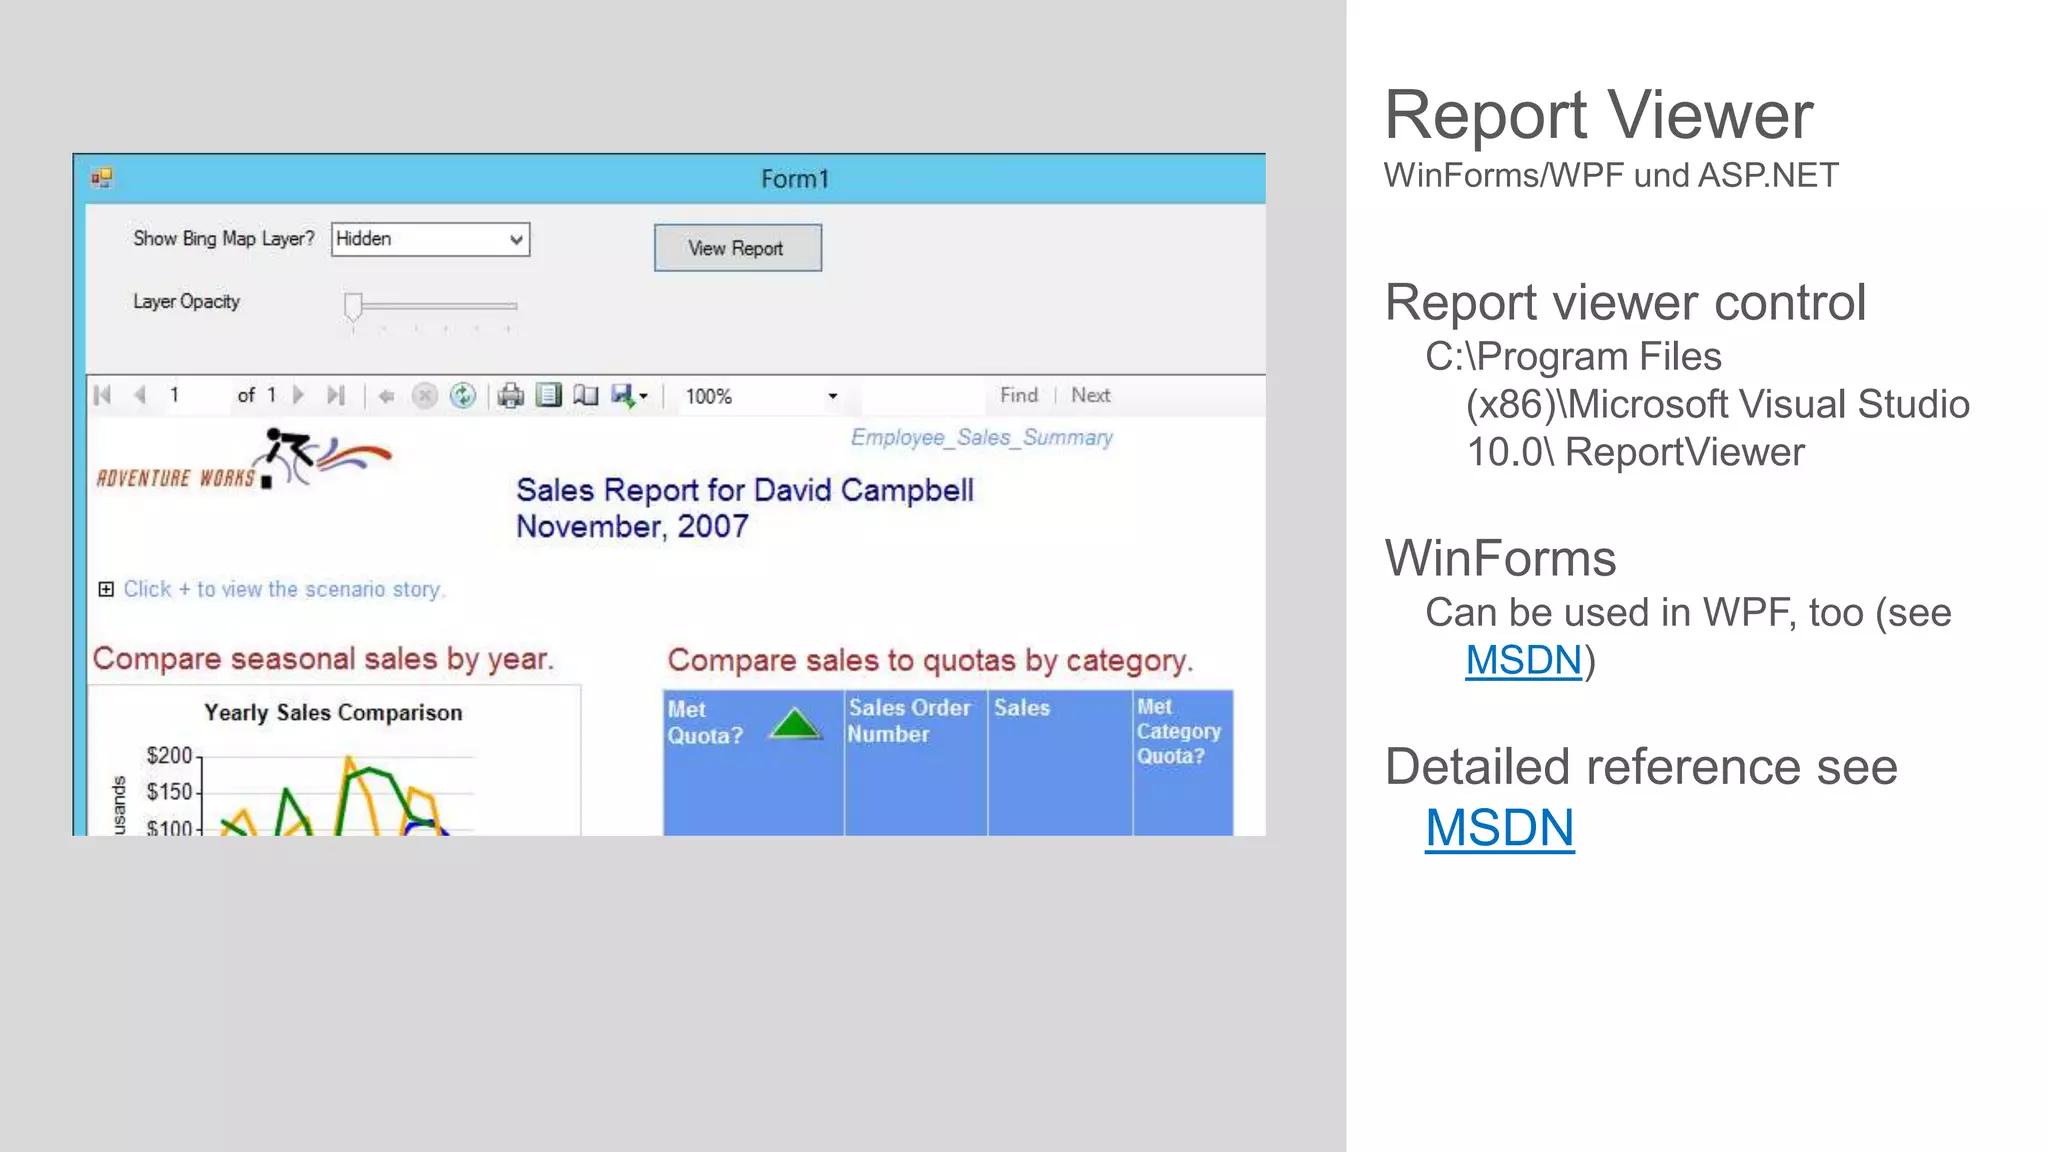This screenshot has width=2048, height=1152.
Task: Stop report rendering
Action: coord(425,396)
